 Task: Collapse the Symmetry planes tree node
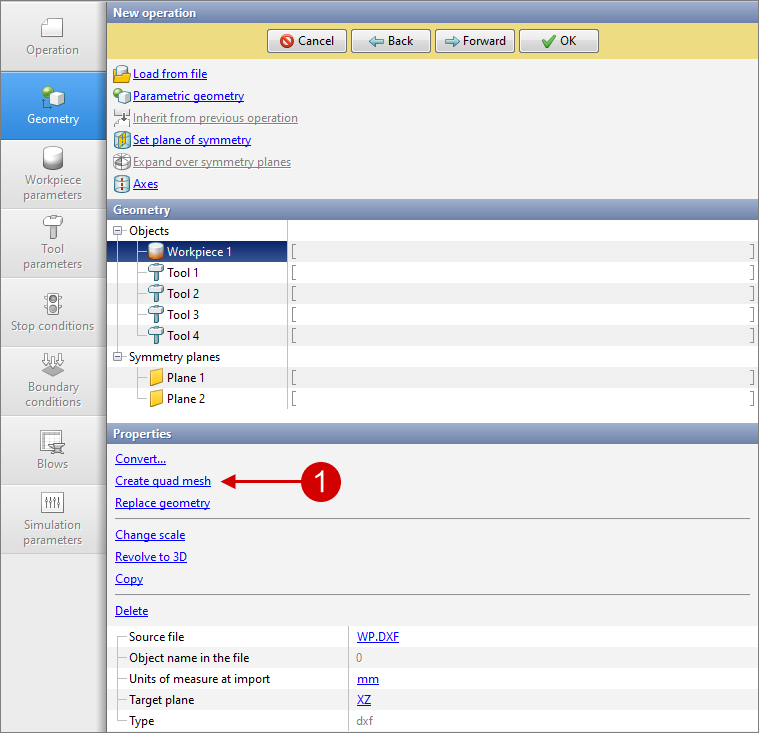[x=119, y=357]
